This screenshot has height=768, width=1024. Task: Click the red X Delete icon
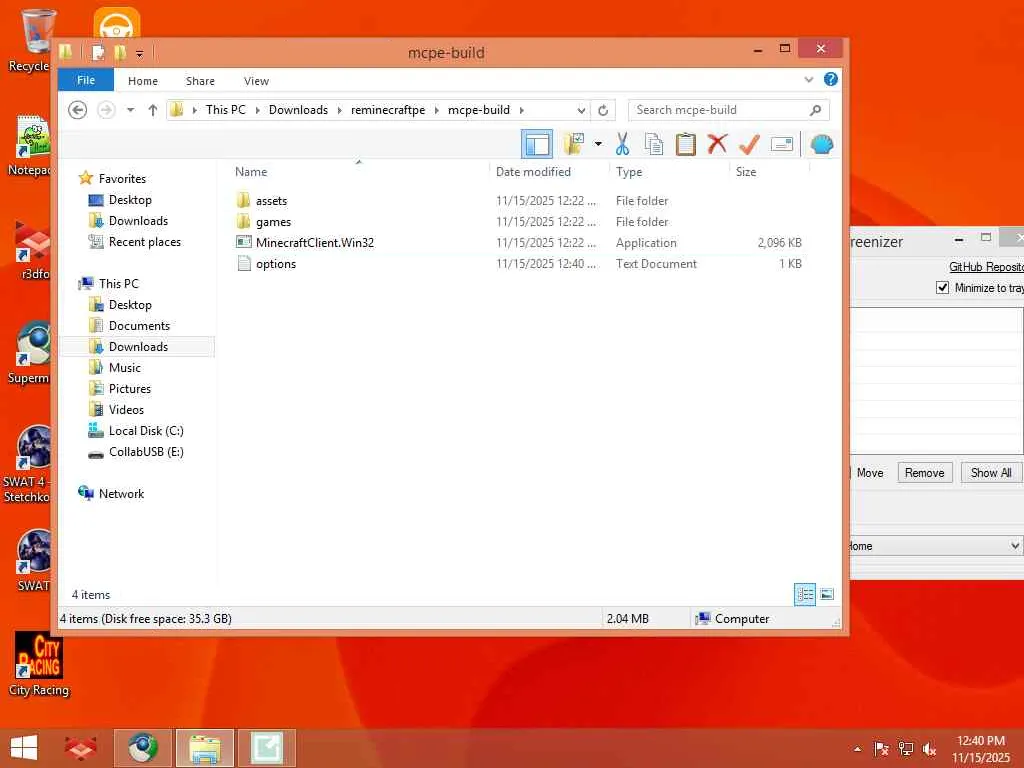tap(717, 144)
